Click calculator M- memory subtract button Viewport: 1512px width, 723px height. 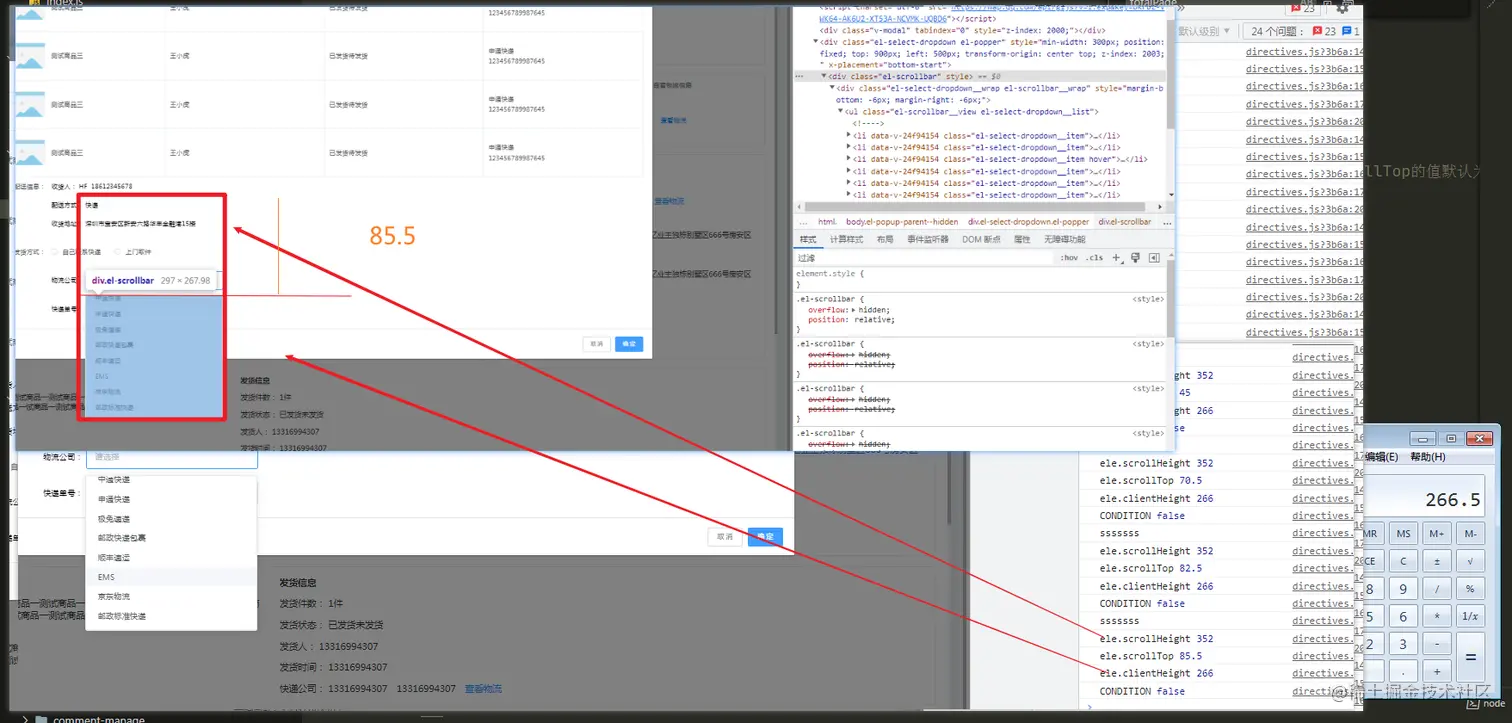[1470, 534]
